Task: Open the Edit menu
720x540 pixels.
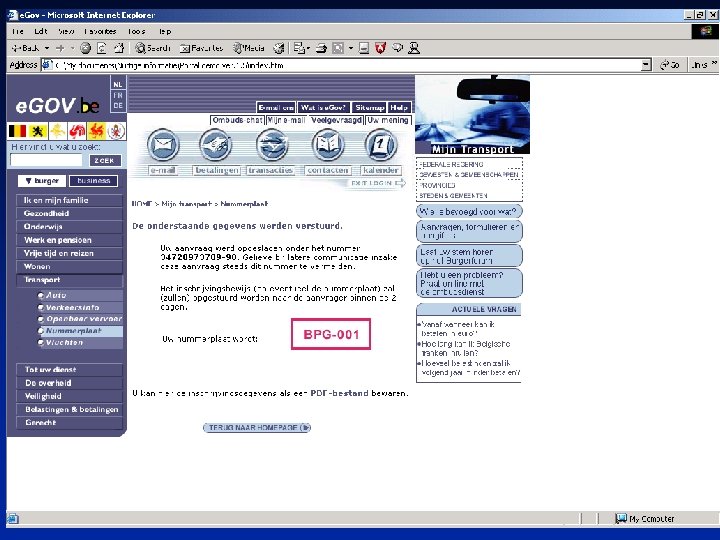Action: pos(40,32)
